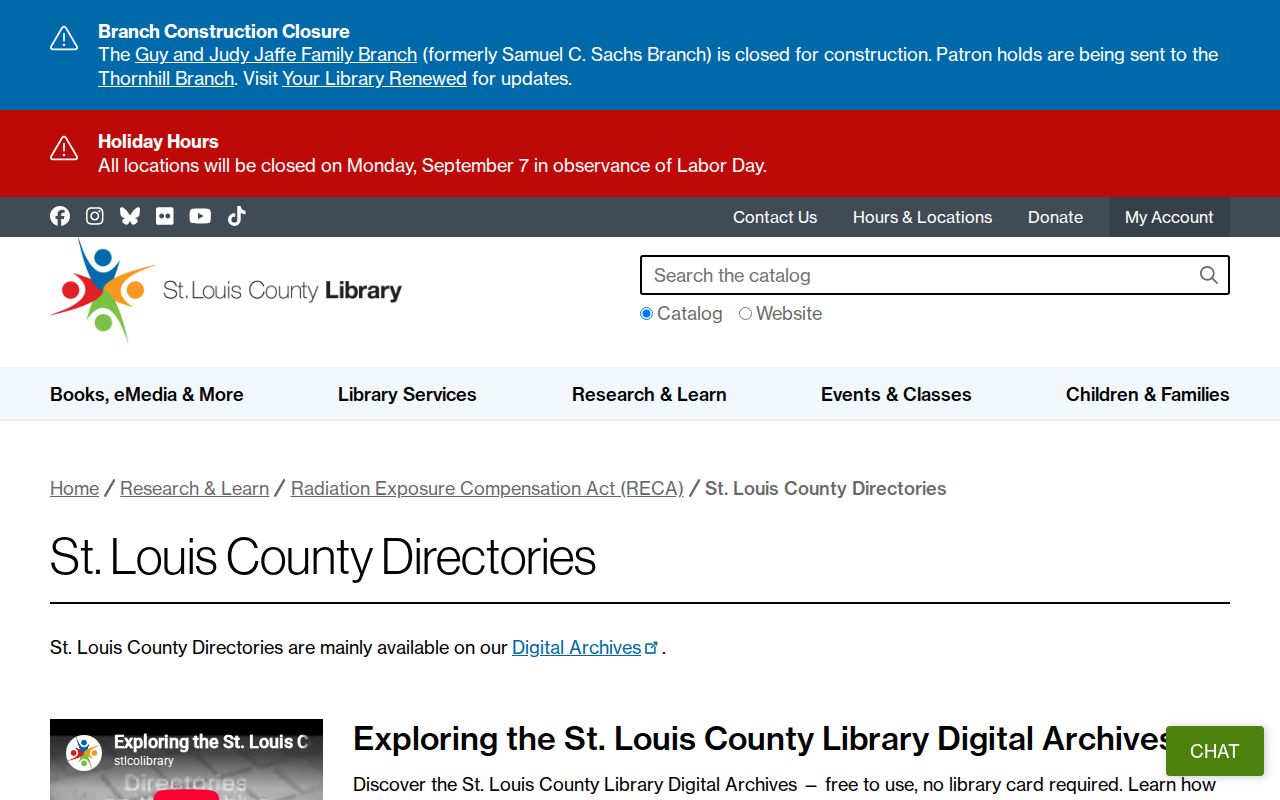The image size is (1280, 800).
Task: Open My Account
Action: click(1169, 217)
